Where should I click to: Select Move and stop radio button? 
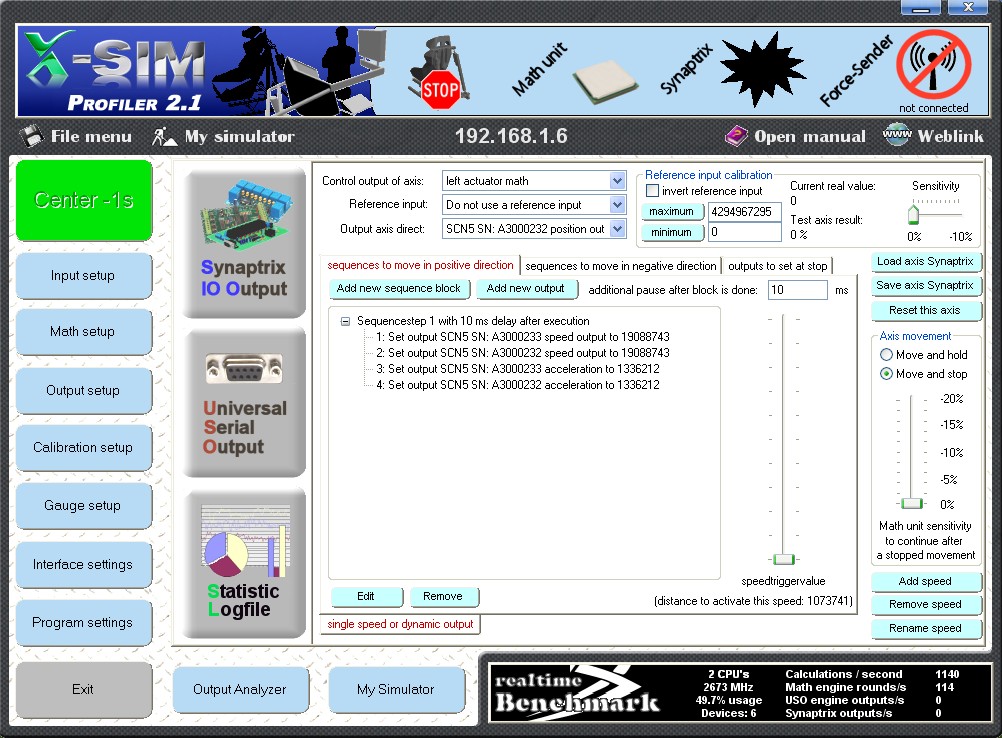pos(886,373)
